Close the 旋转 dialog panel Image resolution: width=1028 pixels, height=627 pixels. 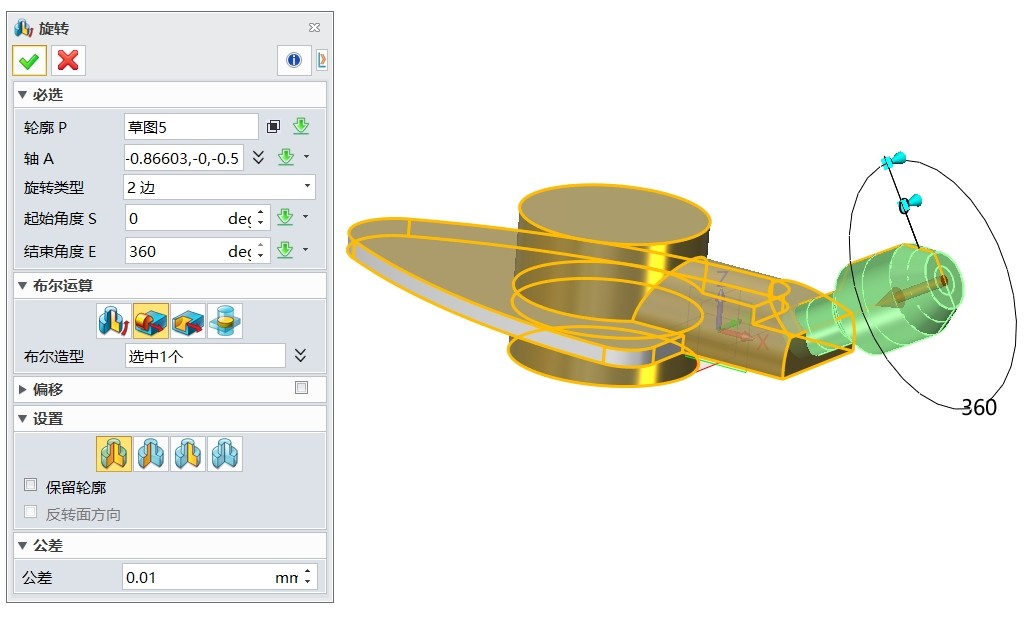tap(315, 28)
